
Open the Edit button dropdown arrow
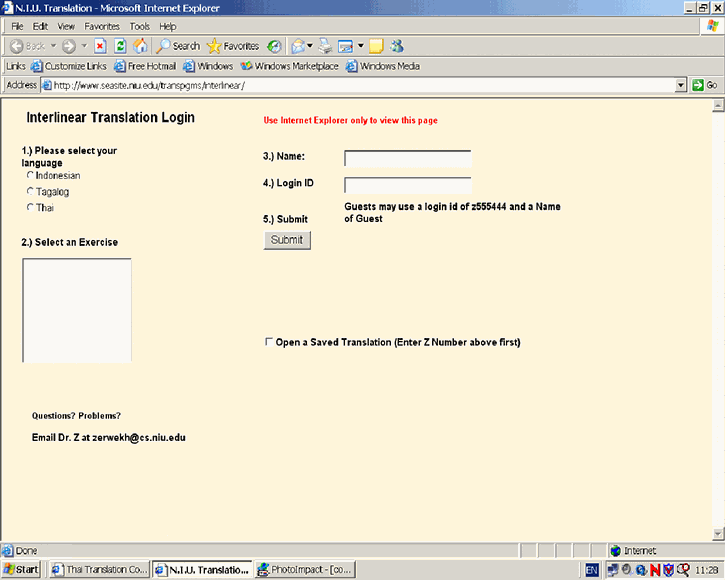[361, 46]
